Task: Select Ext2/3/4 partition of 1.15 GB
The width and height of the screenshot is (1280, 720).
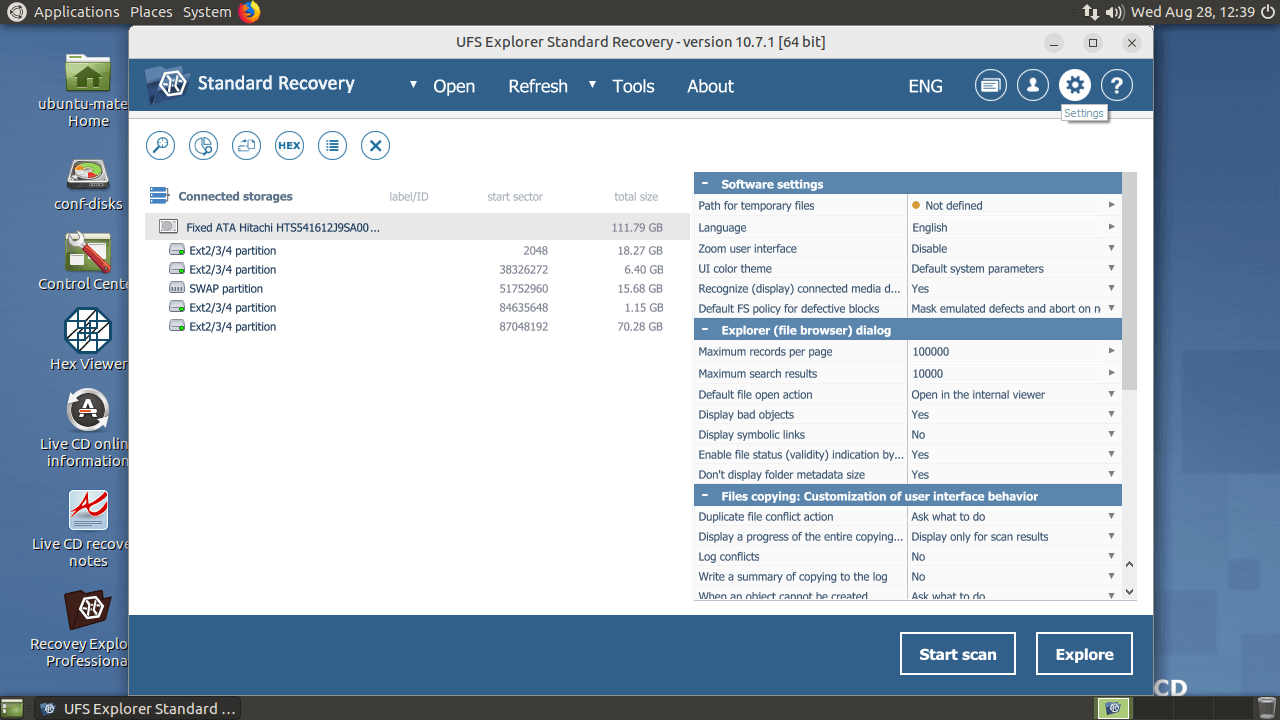Action: [417, 307]
